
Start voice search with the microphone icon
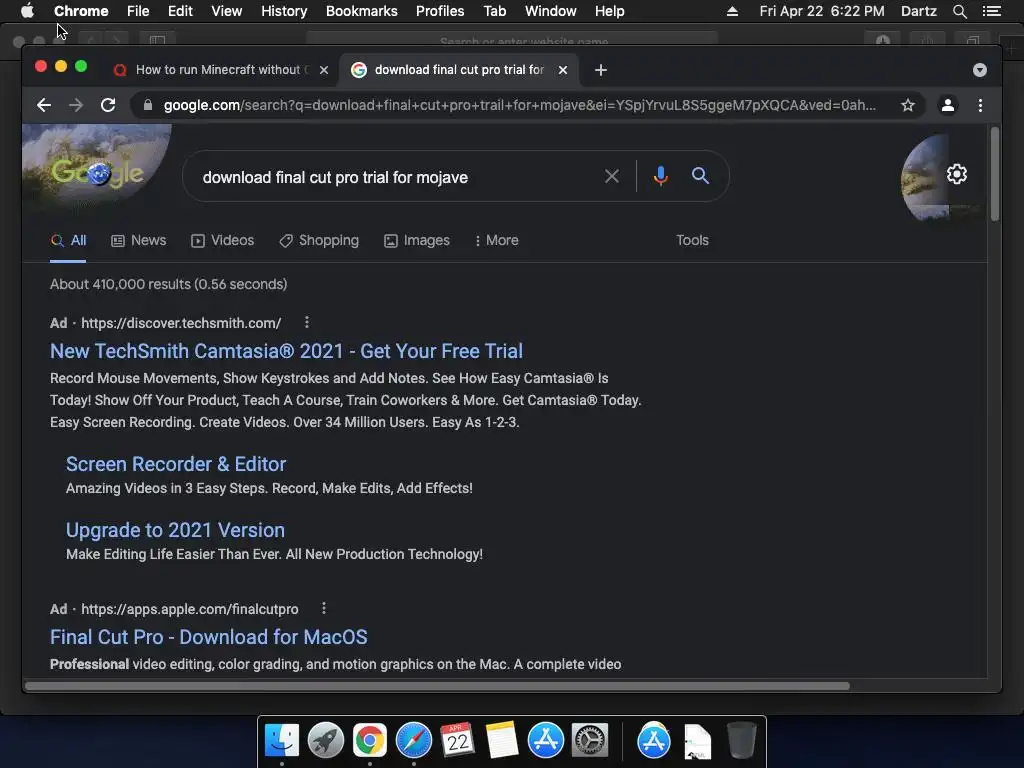coord(660,176)
